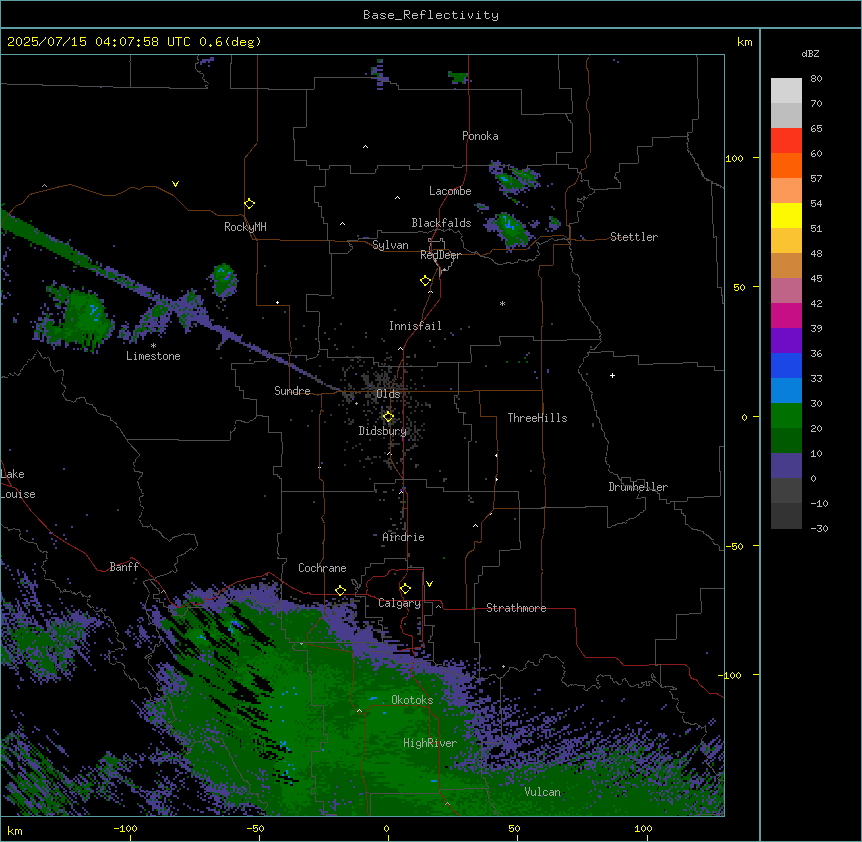The height and width of the screenshot is (842, 862).
Task: Click the small green echo at top near Ponoka road
Action: point(457,76)
